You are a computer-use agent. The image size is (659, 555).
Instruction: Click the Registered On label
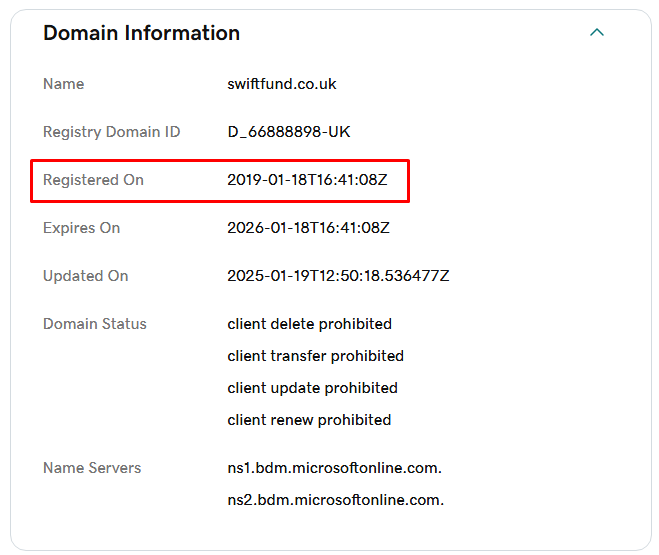point(93,180)
